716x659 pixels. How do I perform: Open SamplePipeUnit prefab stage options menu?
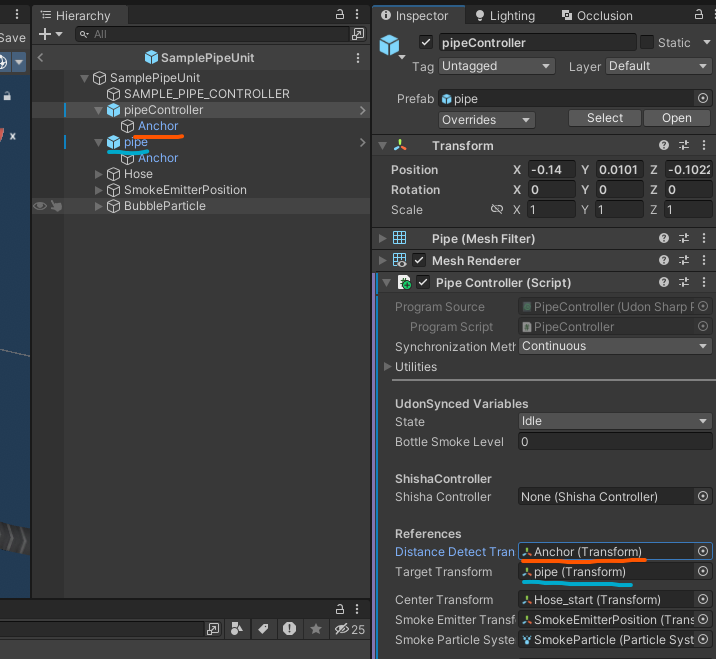point(358,58)
